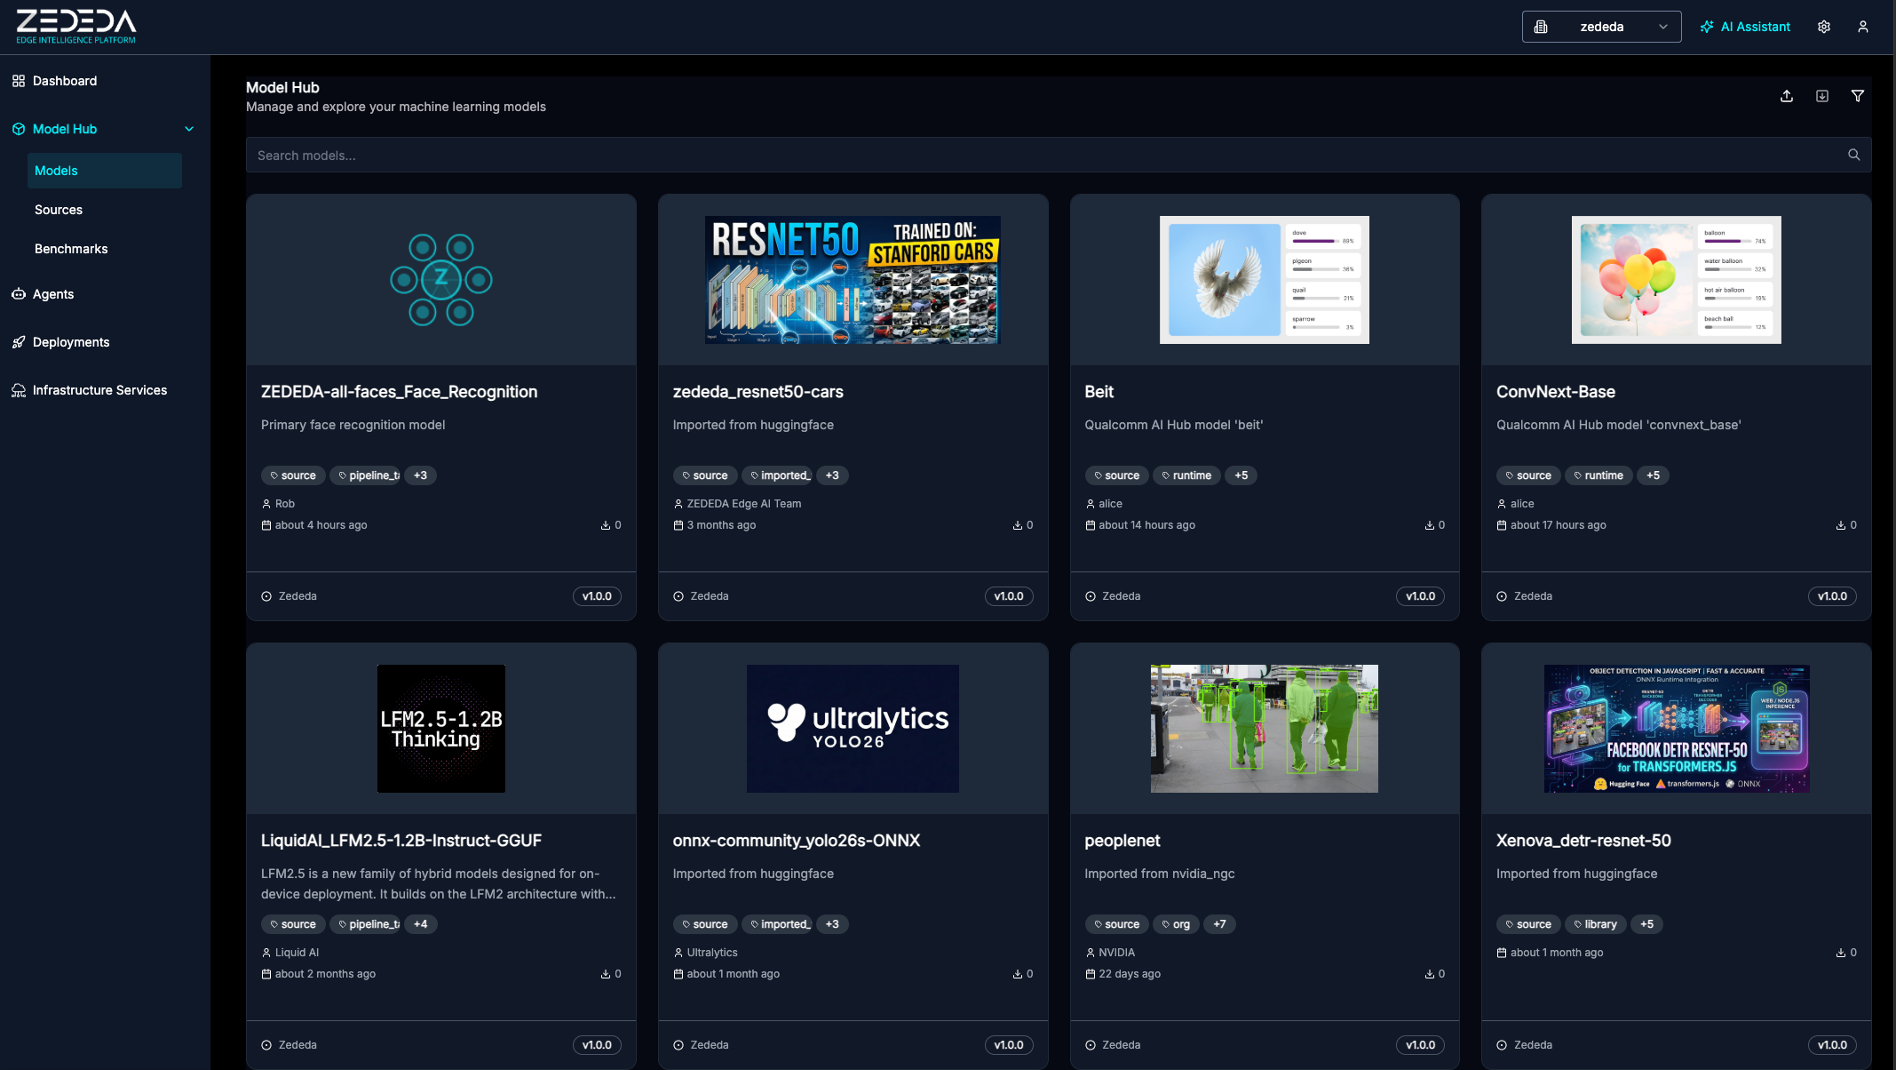Open the settings gear icon

pyautogui.click(x=1824, y=27)
